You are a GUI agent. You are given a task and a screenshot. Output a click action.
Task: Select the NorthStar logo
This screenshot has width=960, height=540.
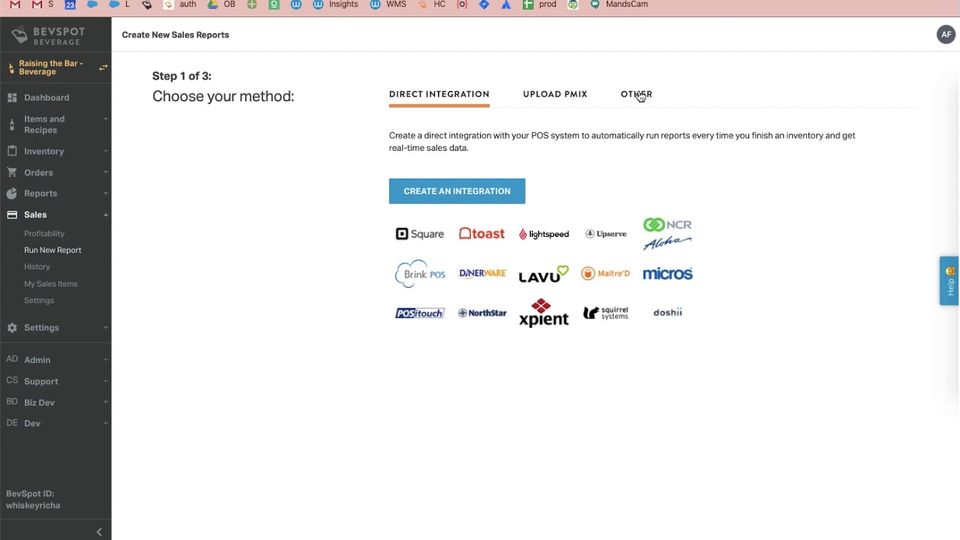tap(482, 313)
